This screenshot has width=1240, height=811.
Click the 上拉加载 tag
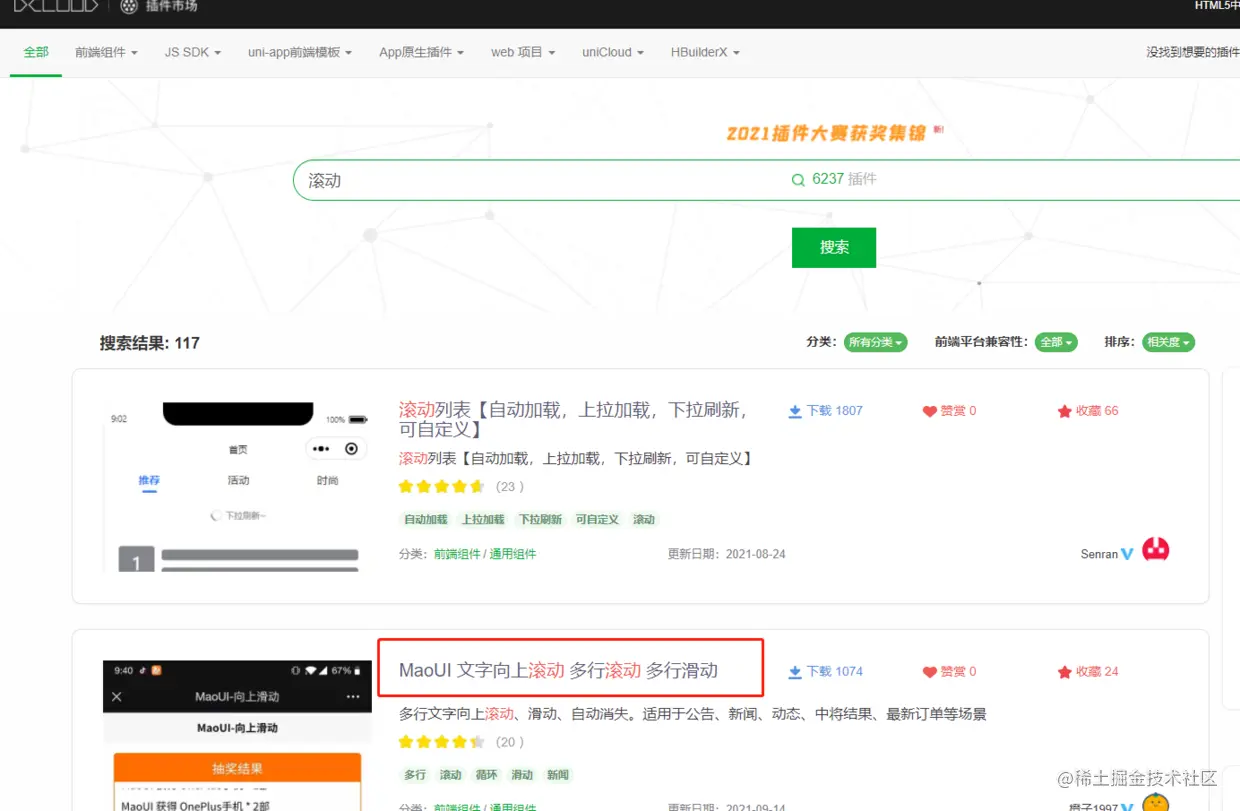(x=483, y=520)
